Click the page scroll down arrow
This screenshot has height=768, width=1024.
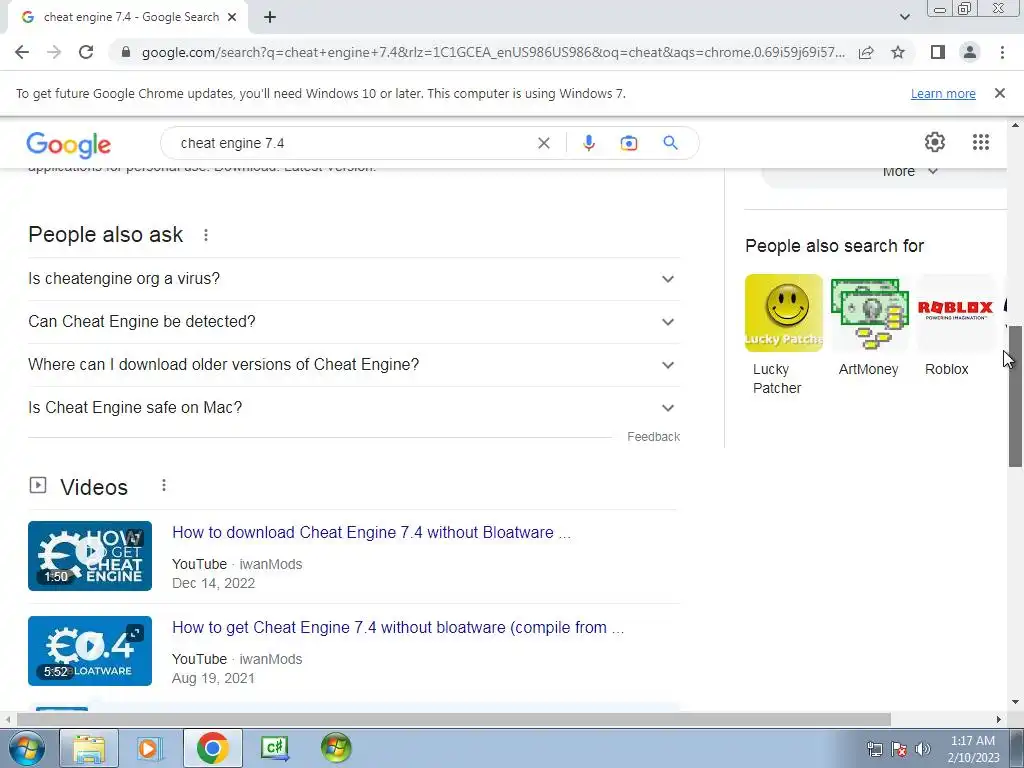click(x=1016, y=702)
